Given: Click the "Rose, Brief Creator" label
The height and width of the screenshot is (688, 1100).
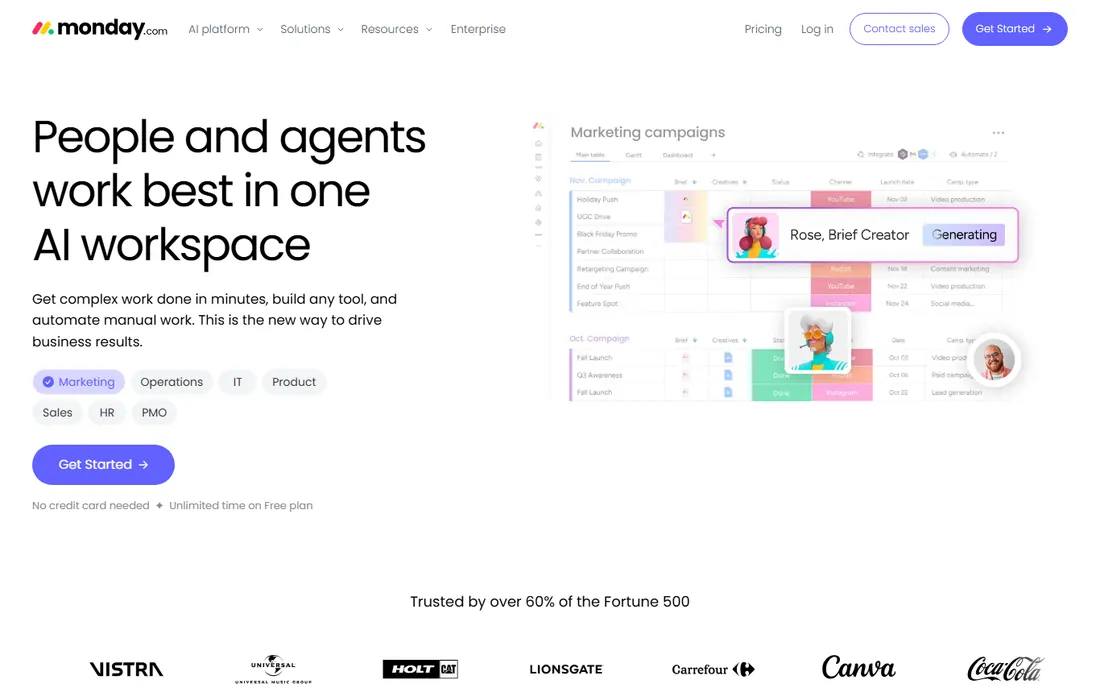Looking at the screenshot, I should [x=849, y=235].
